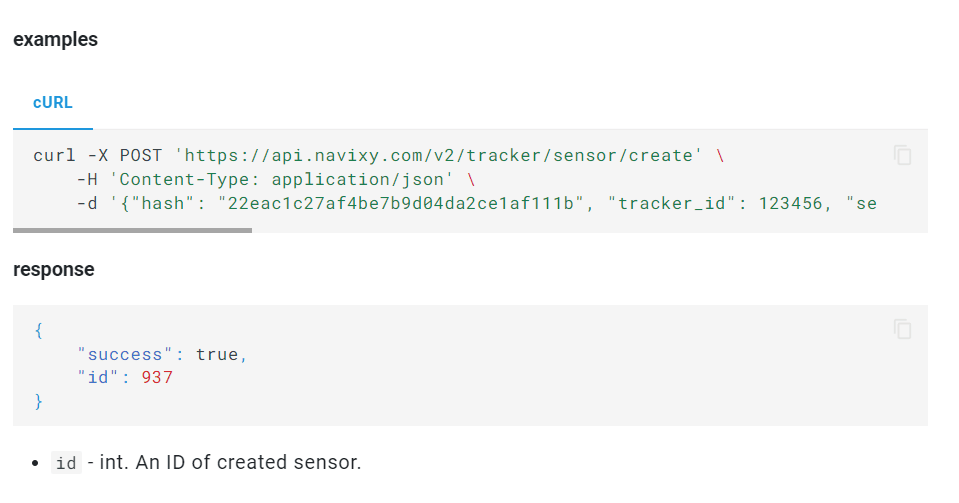Click the red 937 id value
The height and width of the screenshot is (503, 959).
tap(157, 378)
